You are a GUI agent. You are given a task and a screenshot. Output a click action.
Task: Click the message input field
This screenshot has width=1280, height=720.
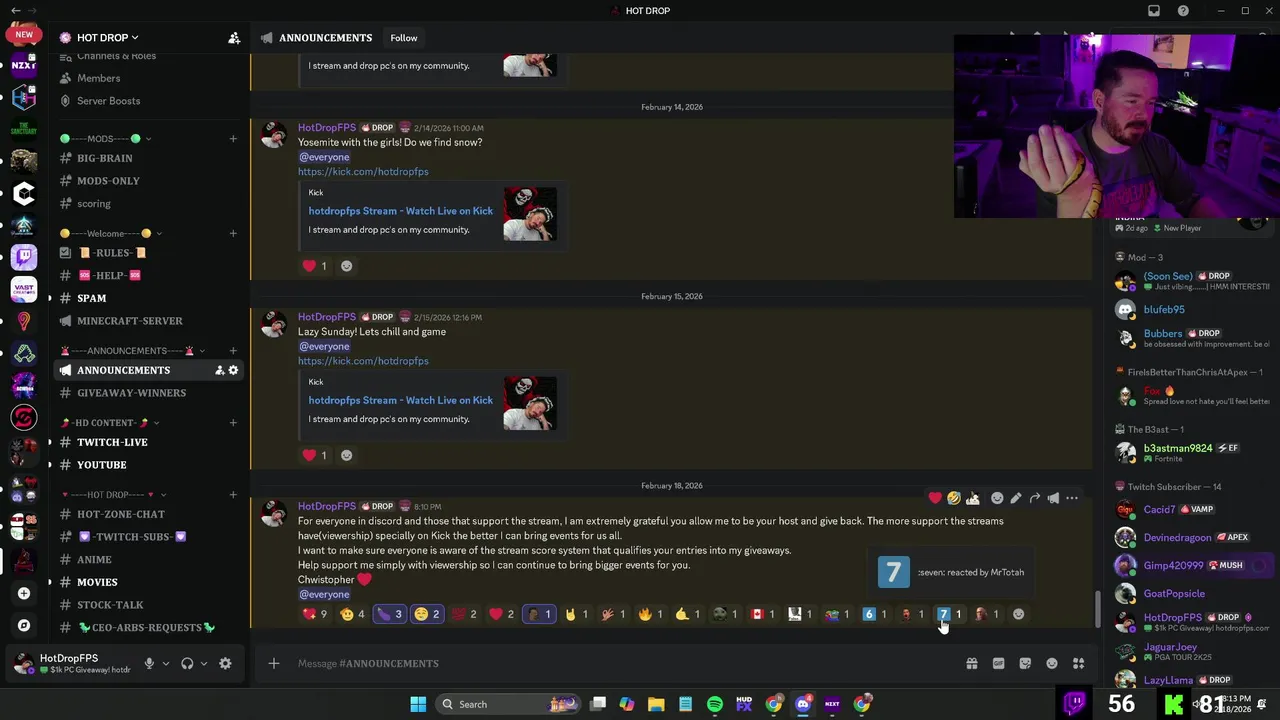point(620,664)
